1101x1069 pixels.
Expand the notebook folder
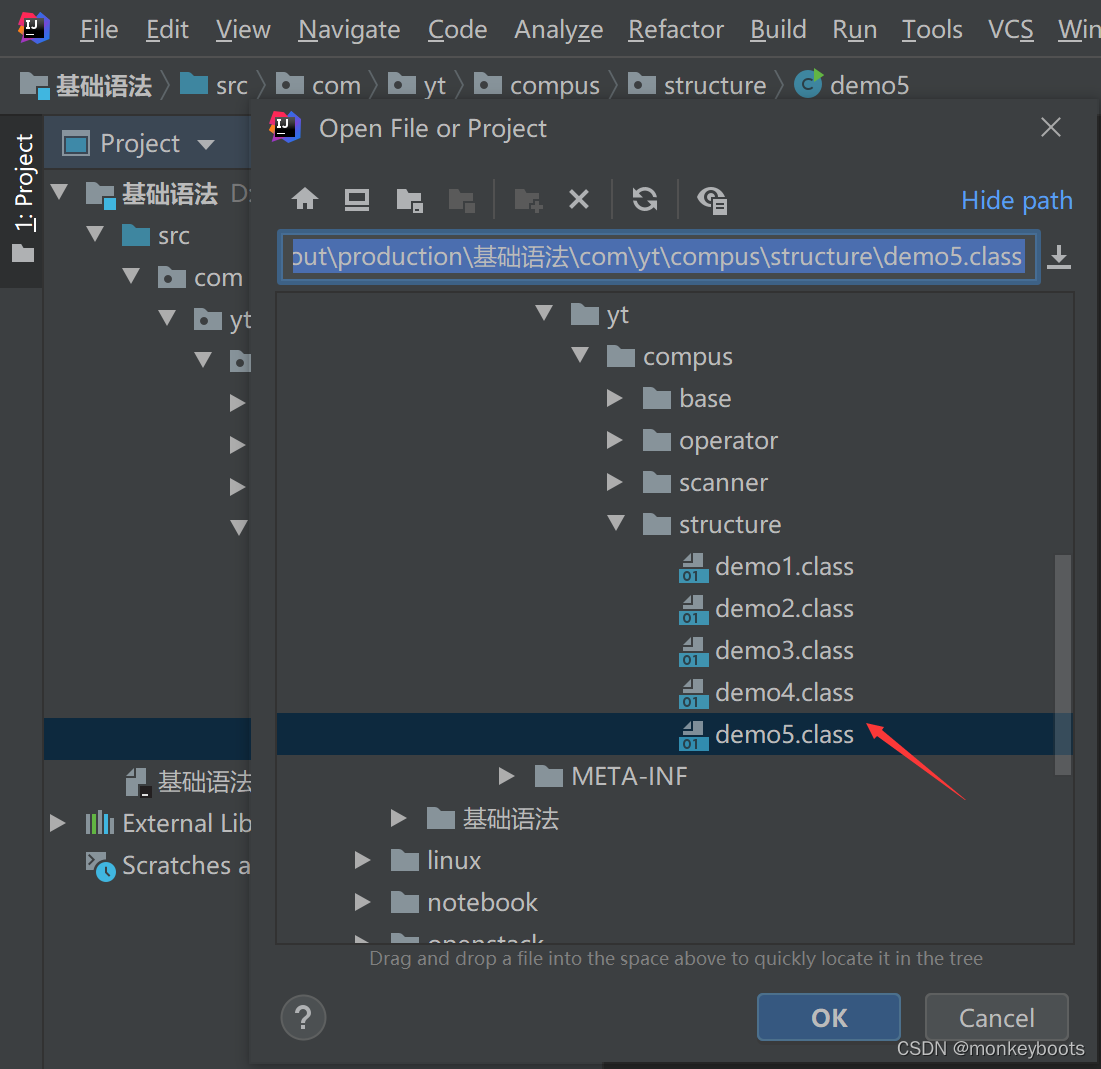[x=362, y=902]
